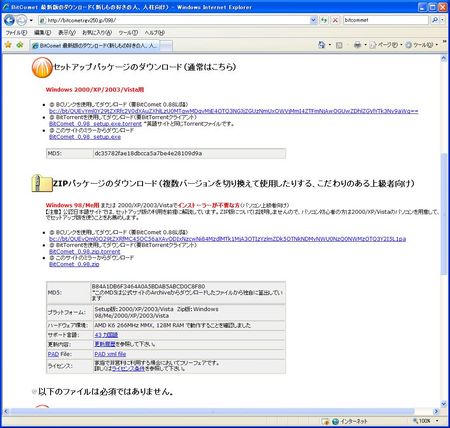
Task: Open the ツール menu in menu bar
Action: pos(128,33)
